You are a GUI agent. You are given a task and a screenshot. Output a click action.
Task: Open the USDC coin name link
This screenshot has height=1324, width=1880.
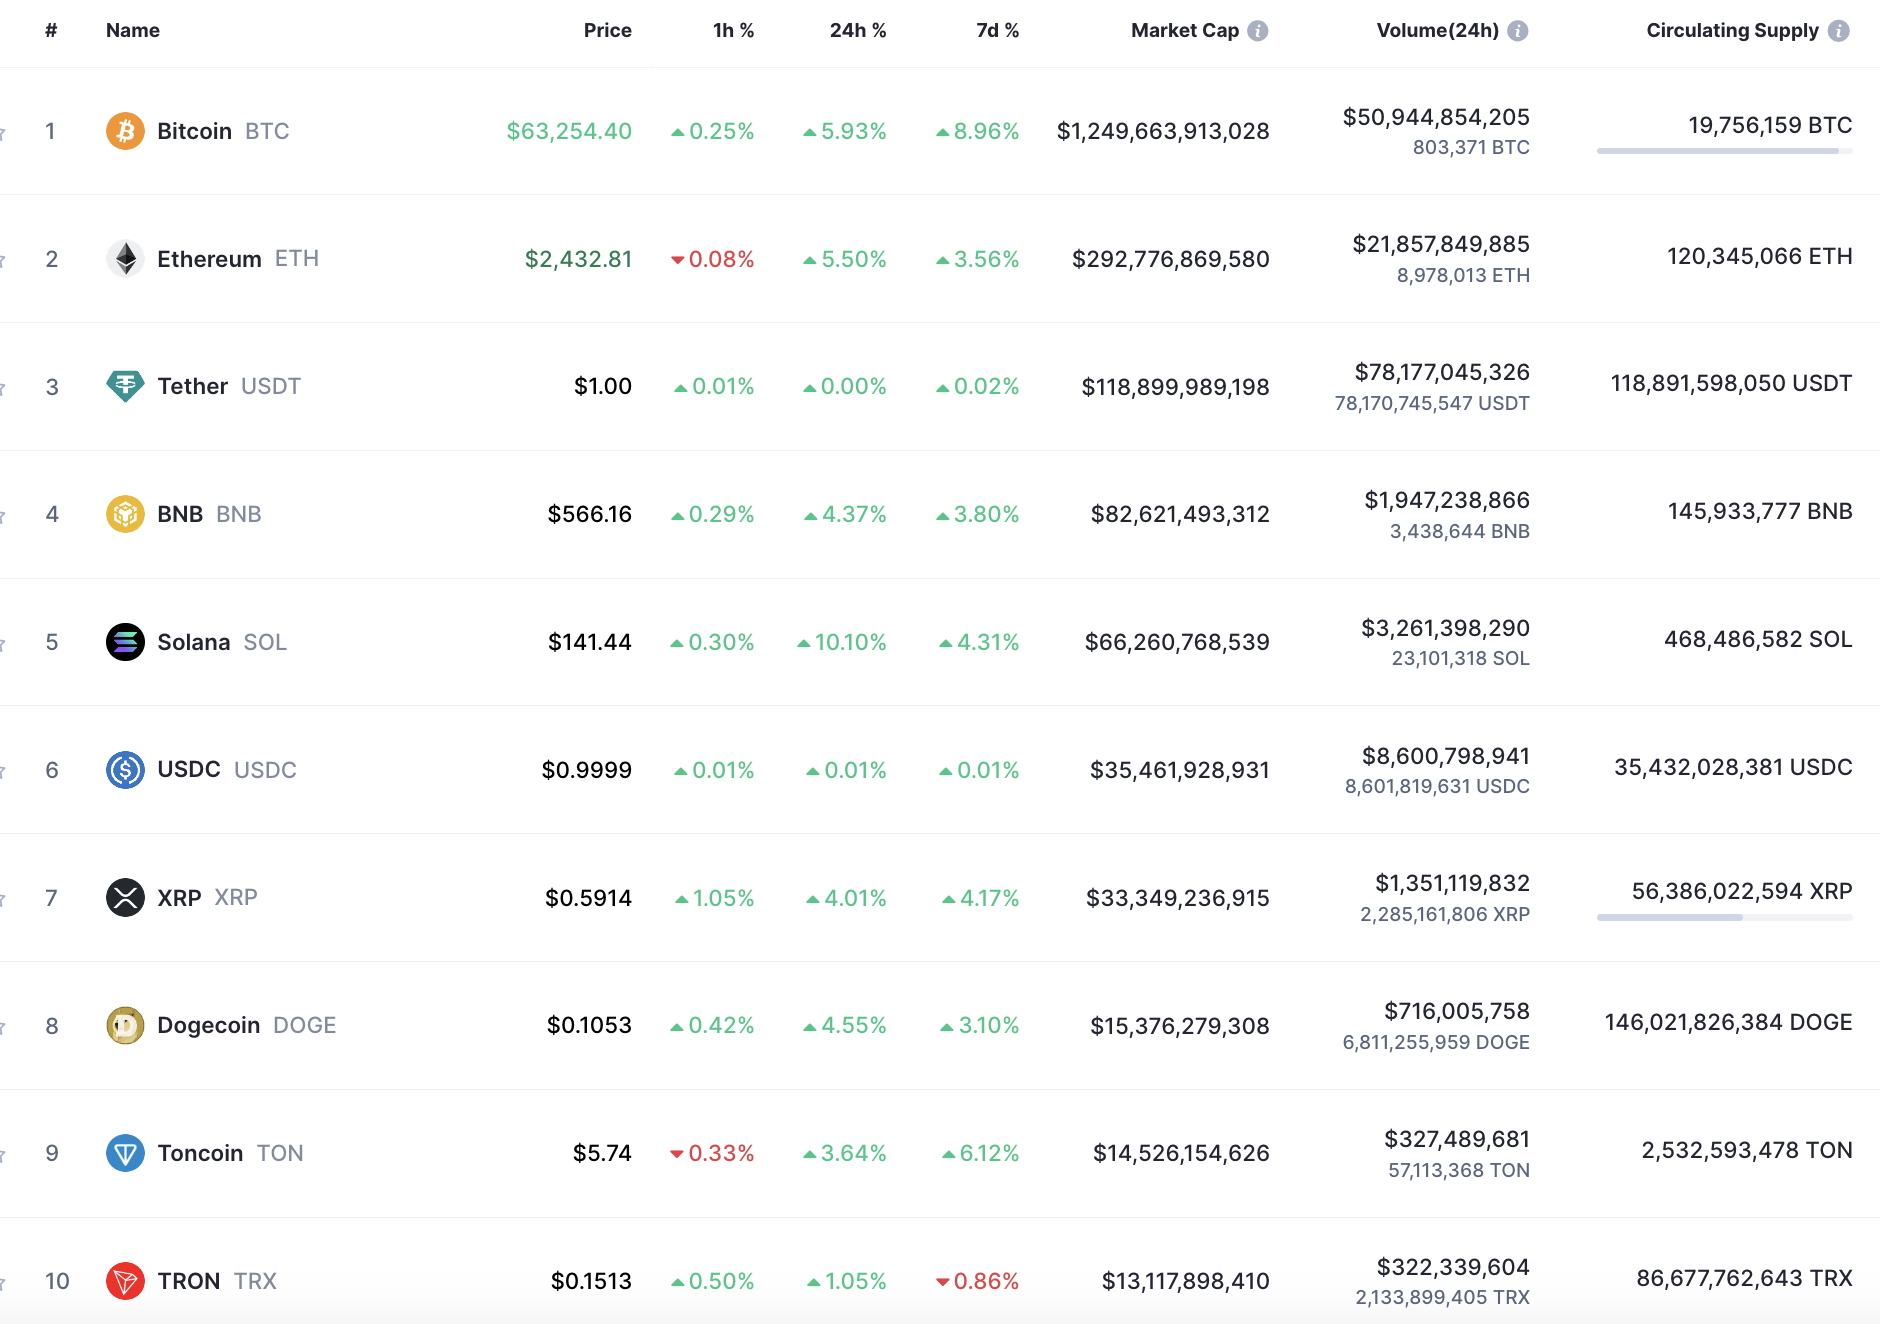[x=189, y=770]
